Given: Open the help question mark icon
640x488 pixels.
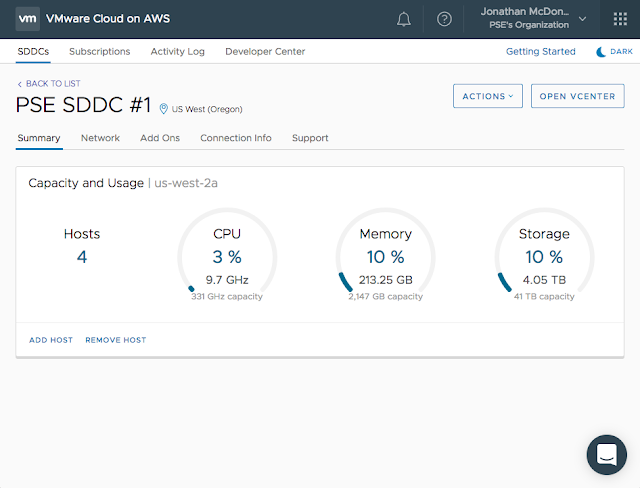Looking at the screenshot, I should [x=445, y=19].
